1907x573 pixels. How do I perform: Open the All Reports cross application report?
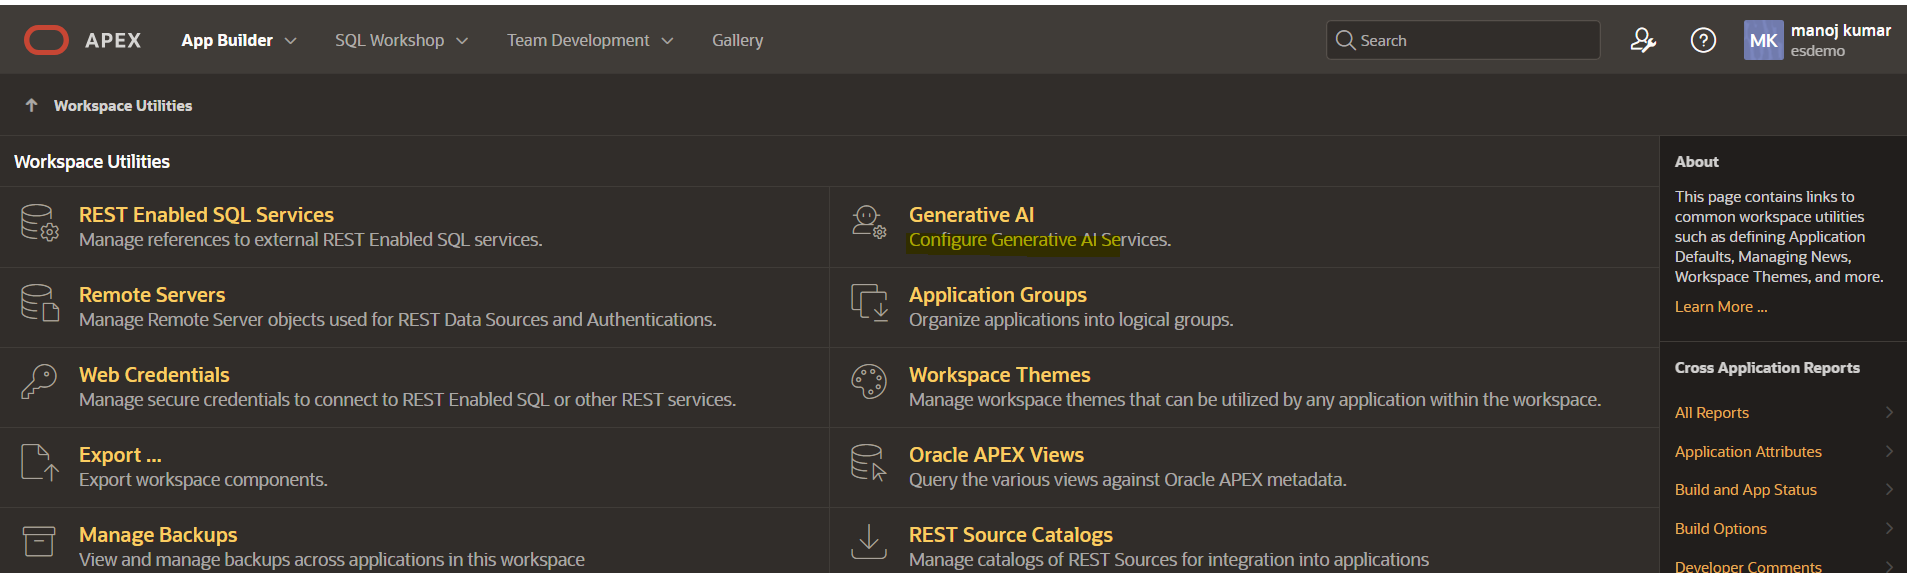pos(1712,413)
